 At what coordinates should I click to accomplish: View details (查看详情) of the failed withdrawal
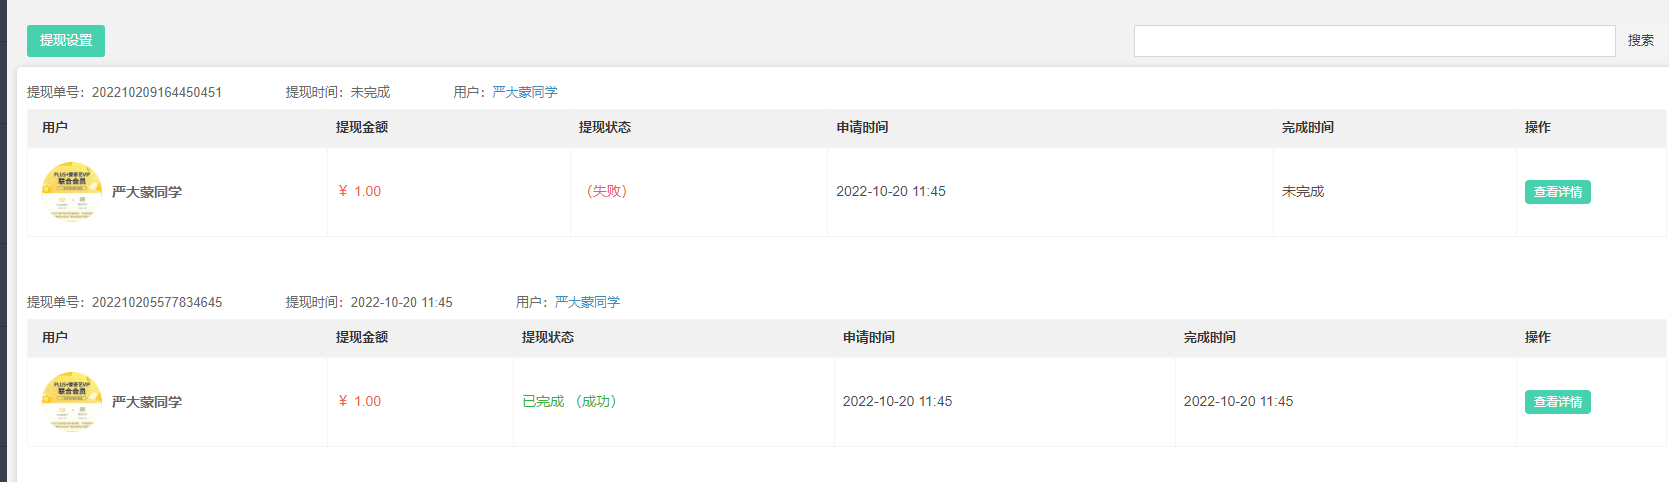(1557, 192)
